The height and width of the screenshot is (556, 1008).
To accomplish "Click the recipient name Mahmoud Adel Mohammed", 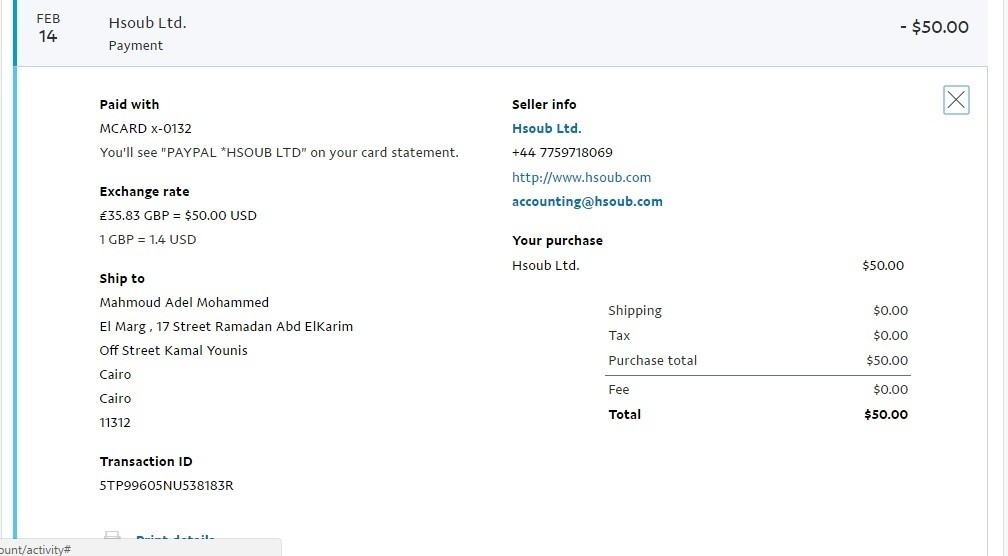I will coord(184,303).
